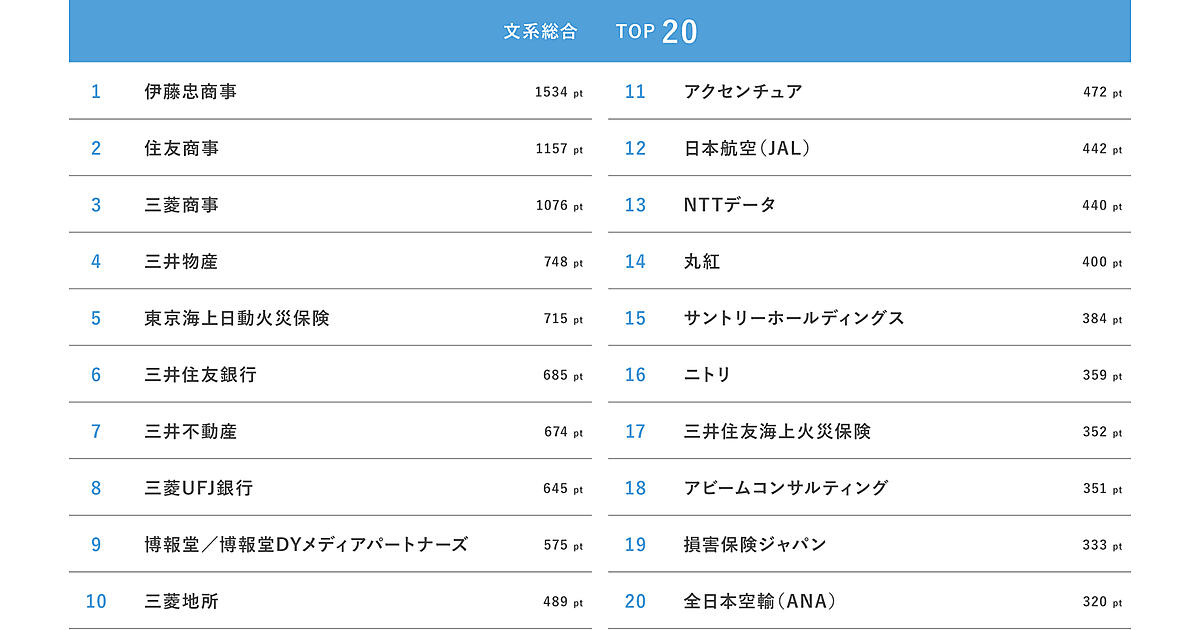Select 日本航空(JAL) company name
Image resolution: width=1200 pixels, height=630 pixels.
(x=746, y=148)
